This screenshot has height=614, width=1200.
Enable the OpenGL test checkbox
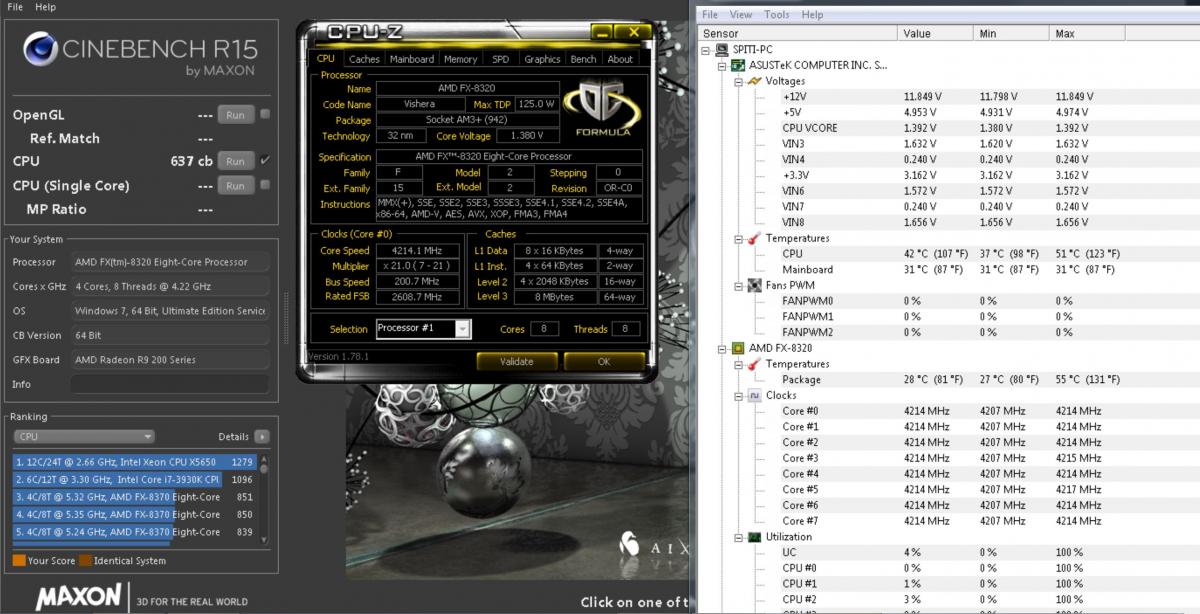(x=265, y=114)
